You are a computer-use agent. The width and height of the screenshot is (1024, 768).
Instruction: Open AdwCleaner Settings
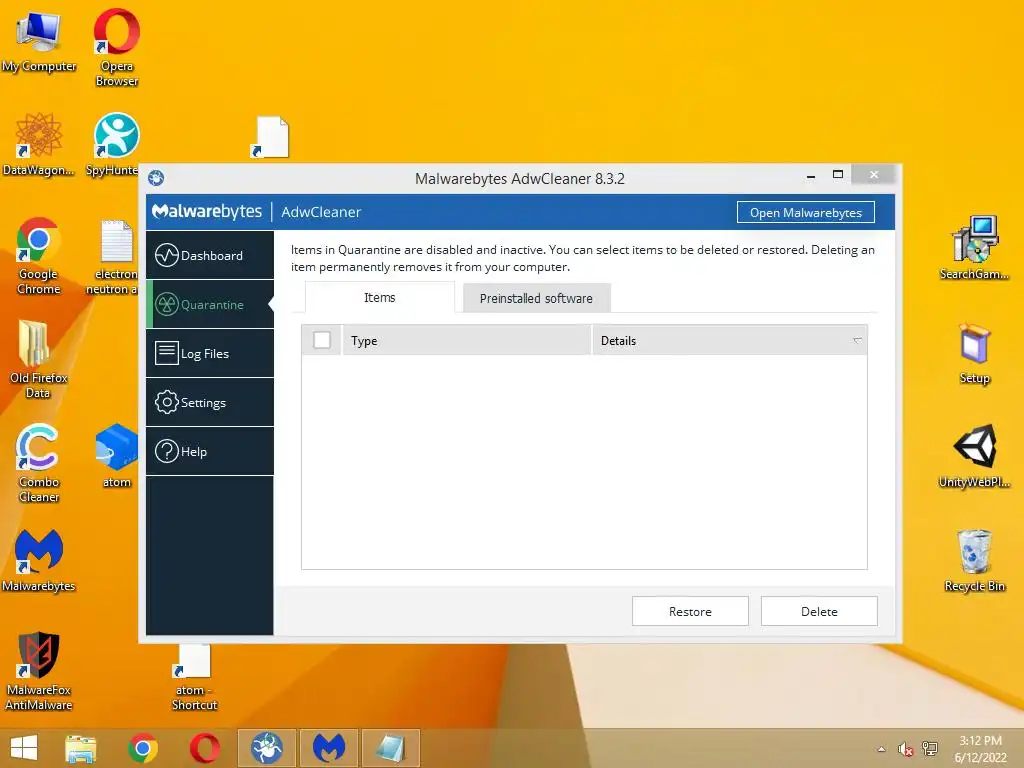coord(210,402)
